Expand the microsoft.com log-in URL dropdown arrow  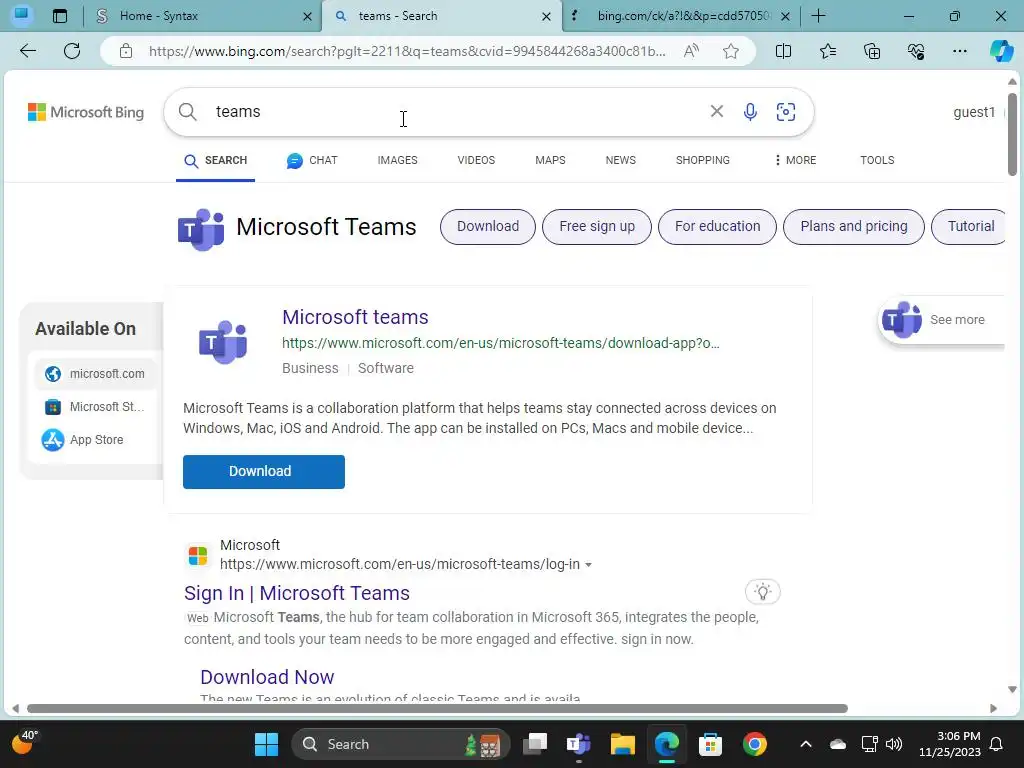coord(588,565)
